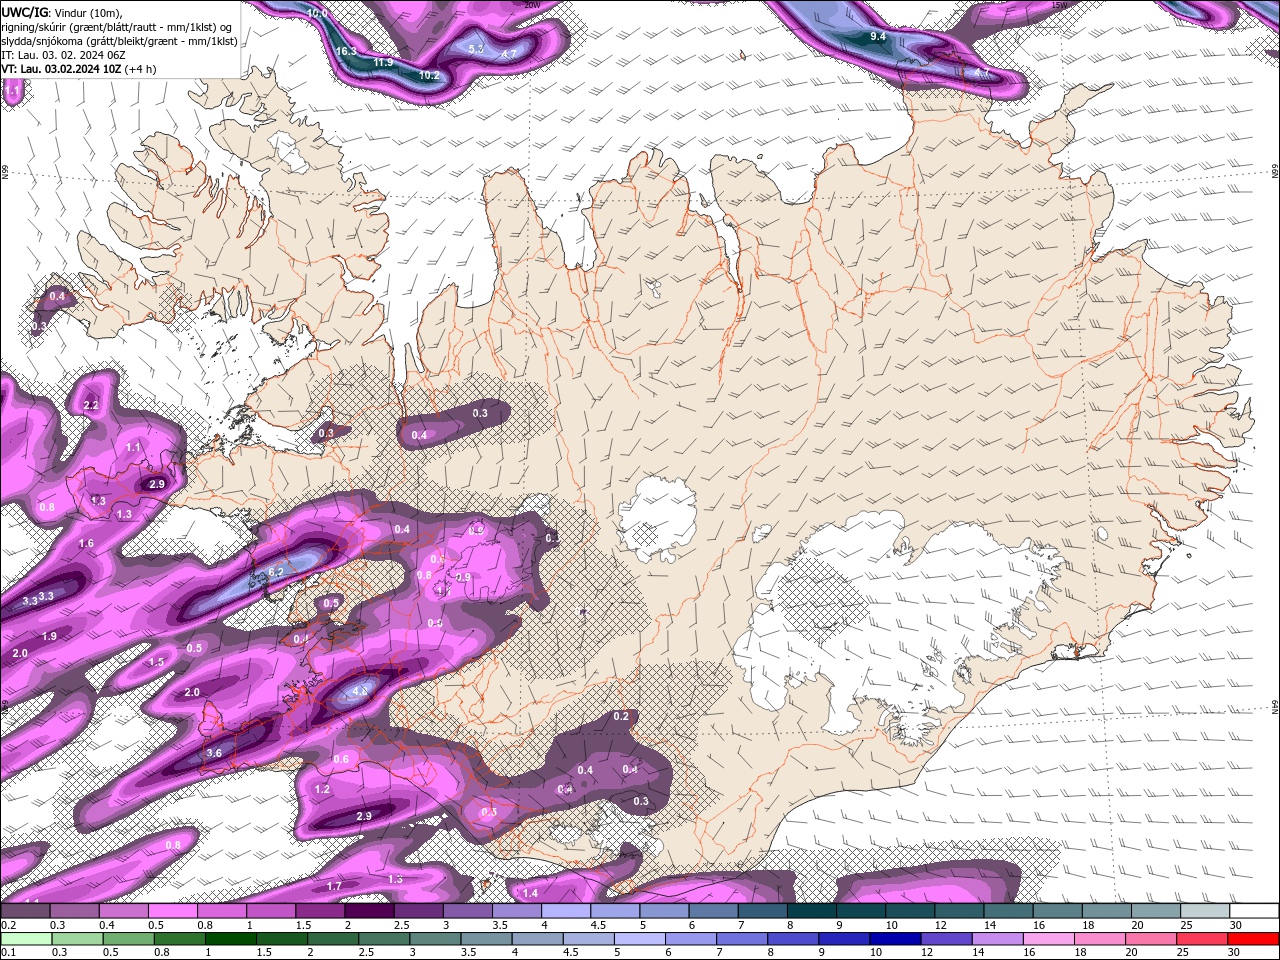Select the dark teal 8–9 snow swatch
Image resolution: width=1280 pixels, height=960 pixels.
tap(811, 911)
